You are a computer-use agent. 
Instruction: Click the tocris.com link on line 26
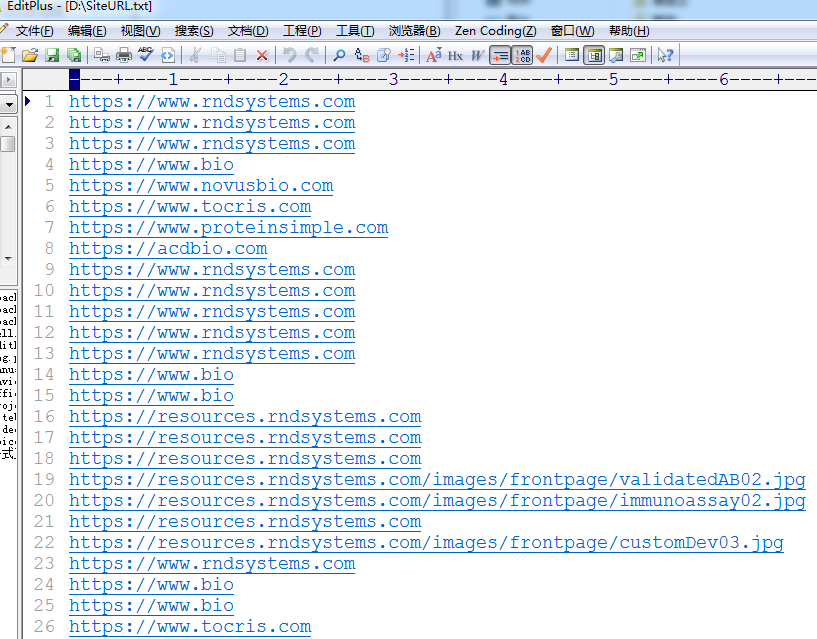[x=190, y=626]
